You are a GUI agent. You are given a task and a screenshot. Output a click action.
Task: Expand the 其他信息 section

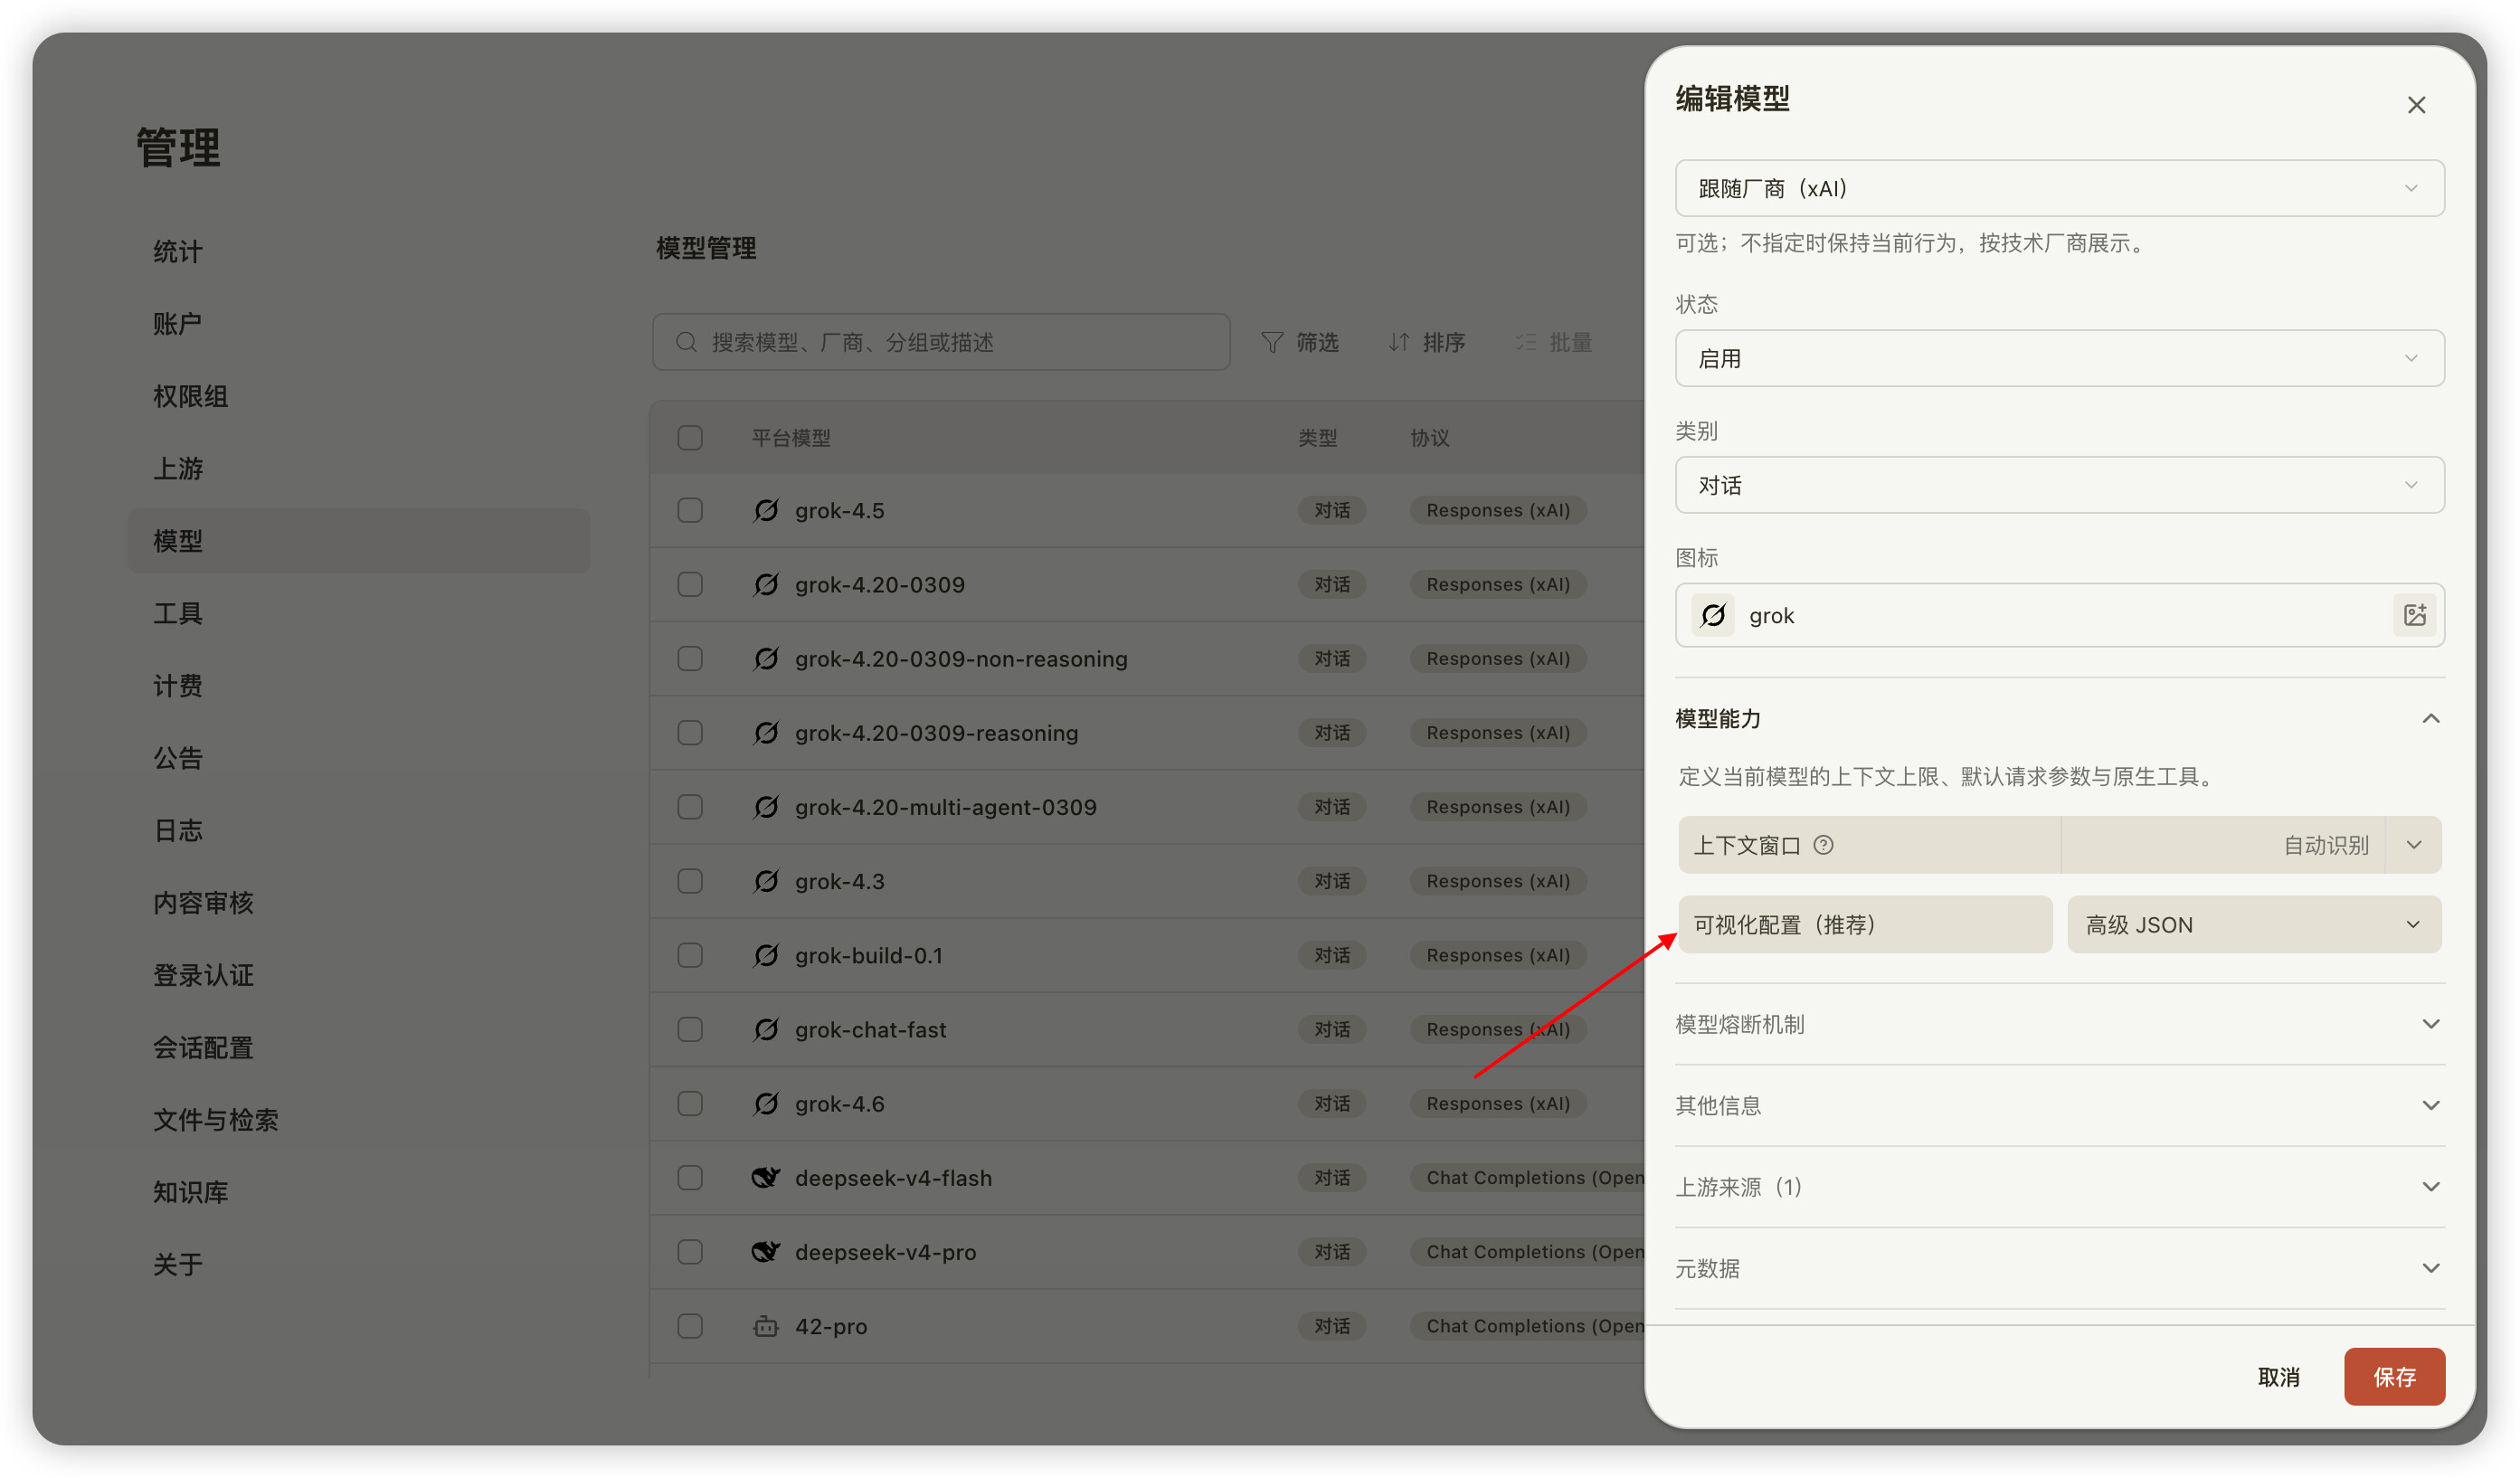tap(2059, 1105)
